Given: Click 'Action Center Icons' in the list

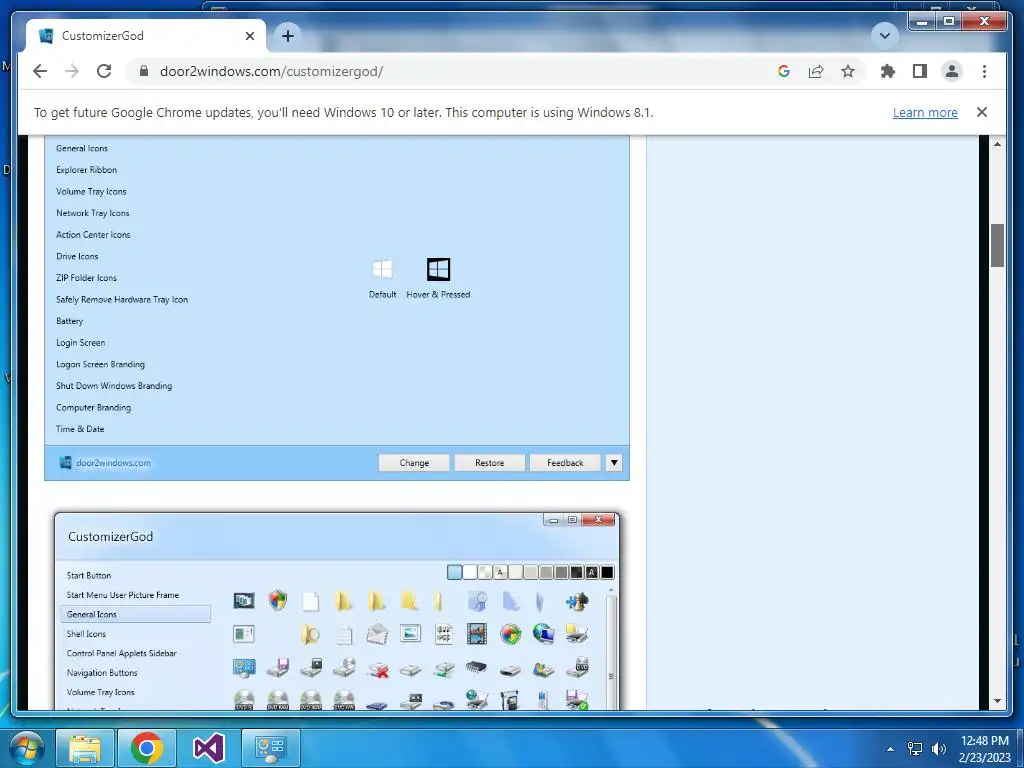Looking at the screenshot, I should click(93, 234).
